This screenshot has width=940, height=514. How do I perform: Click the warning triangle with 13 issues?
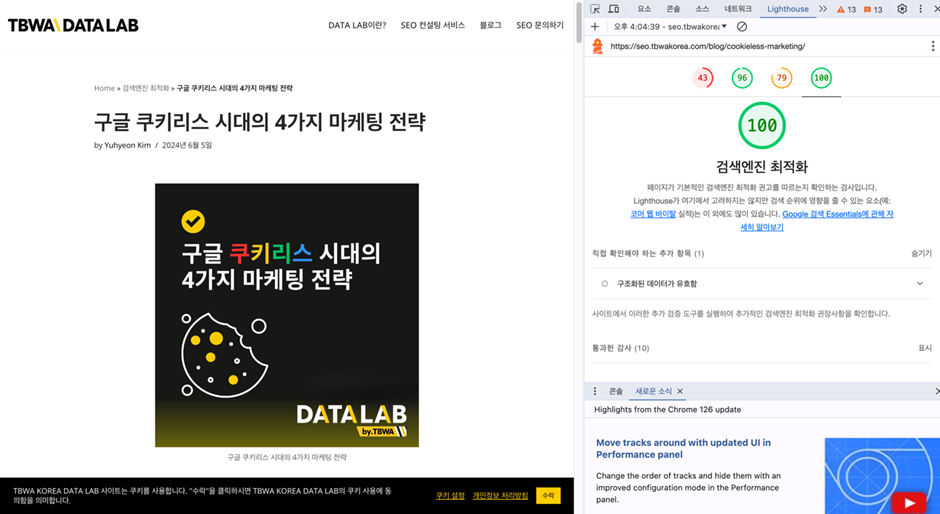(x=845, y=9)
